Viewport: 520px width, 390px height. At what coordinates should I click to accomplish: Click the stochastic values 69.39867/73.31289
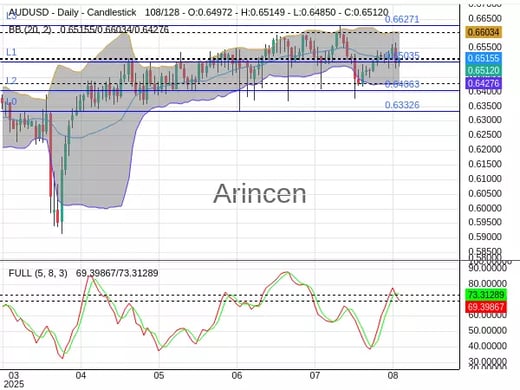(x=117, y=273)
